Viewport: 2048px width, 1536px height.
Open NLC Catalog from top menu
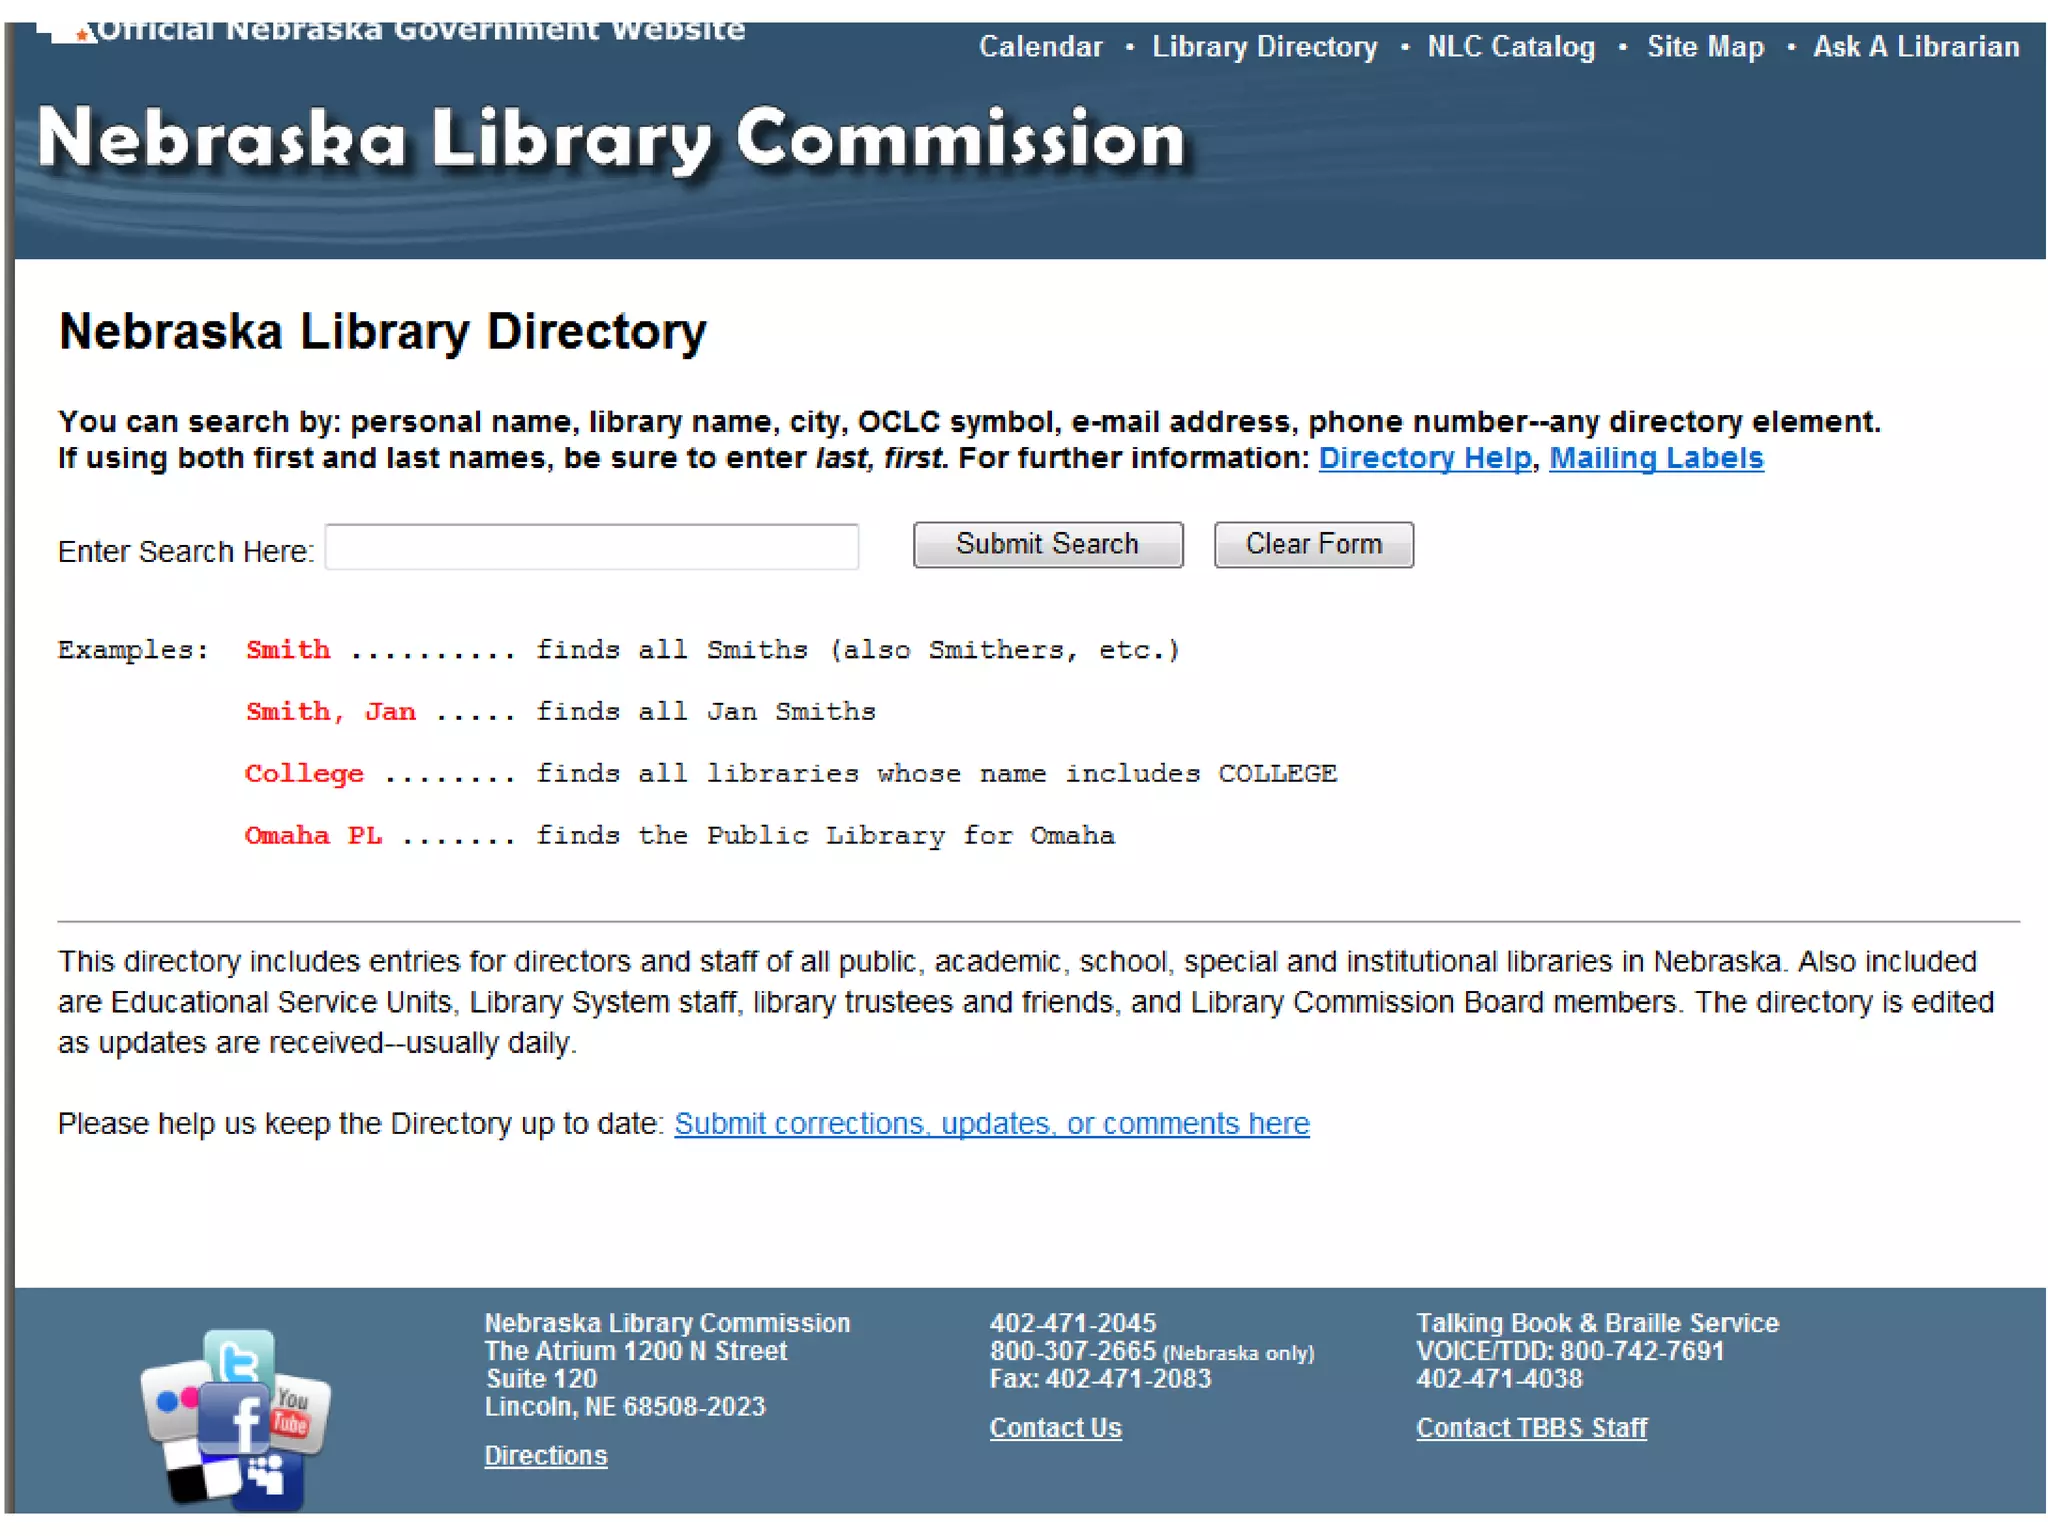tap(1510, 47)
